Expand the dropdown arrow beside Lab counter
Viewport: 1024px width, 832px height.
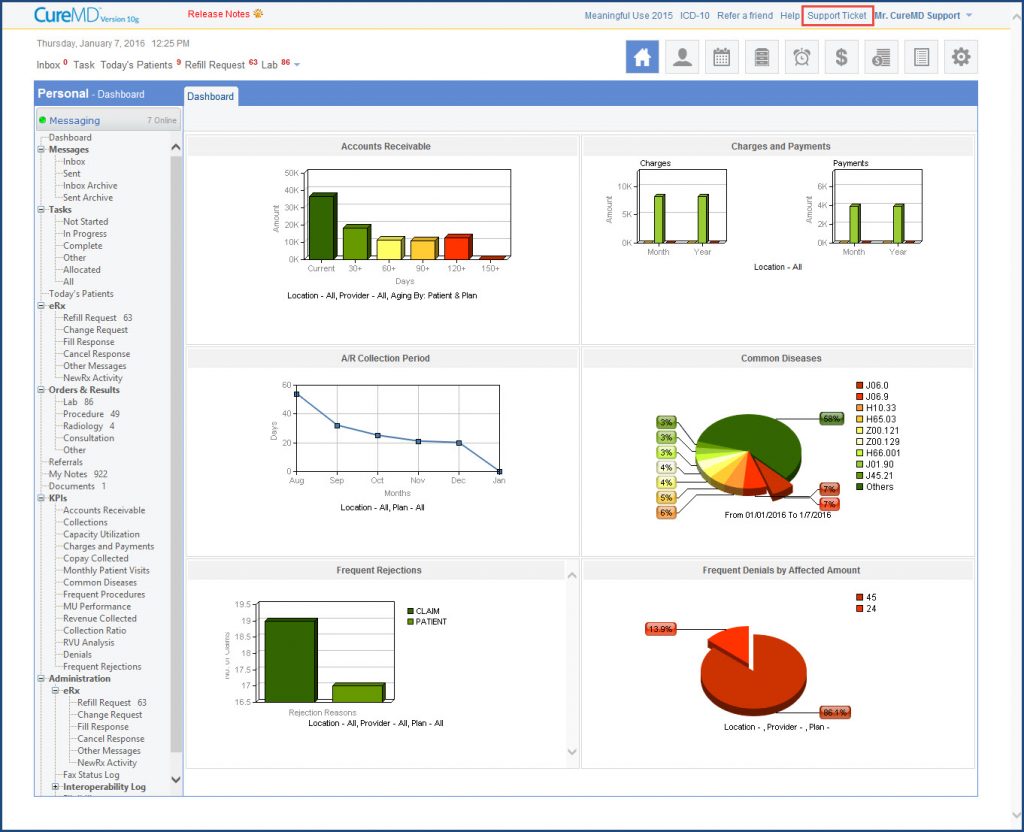pos(297,65)
